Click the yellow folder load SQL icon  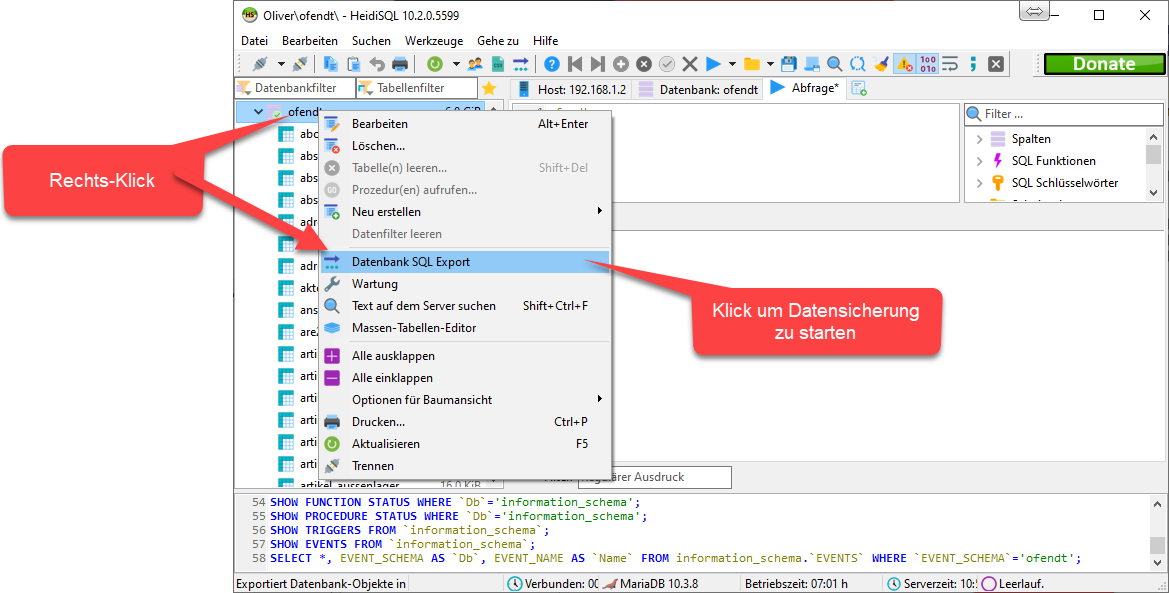(752, 64)
